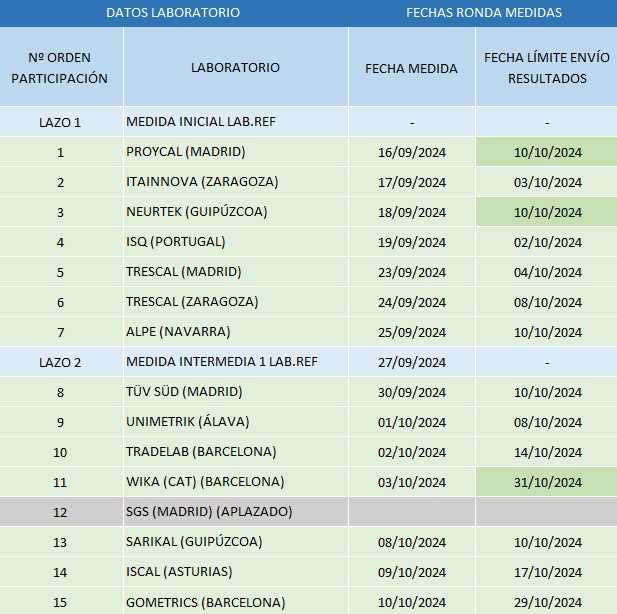Select deadline date 03/10/2024

coord(547,182)
